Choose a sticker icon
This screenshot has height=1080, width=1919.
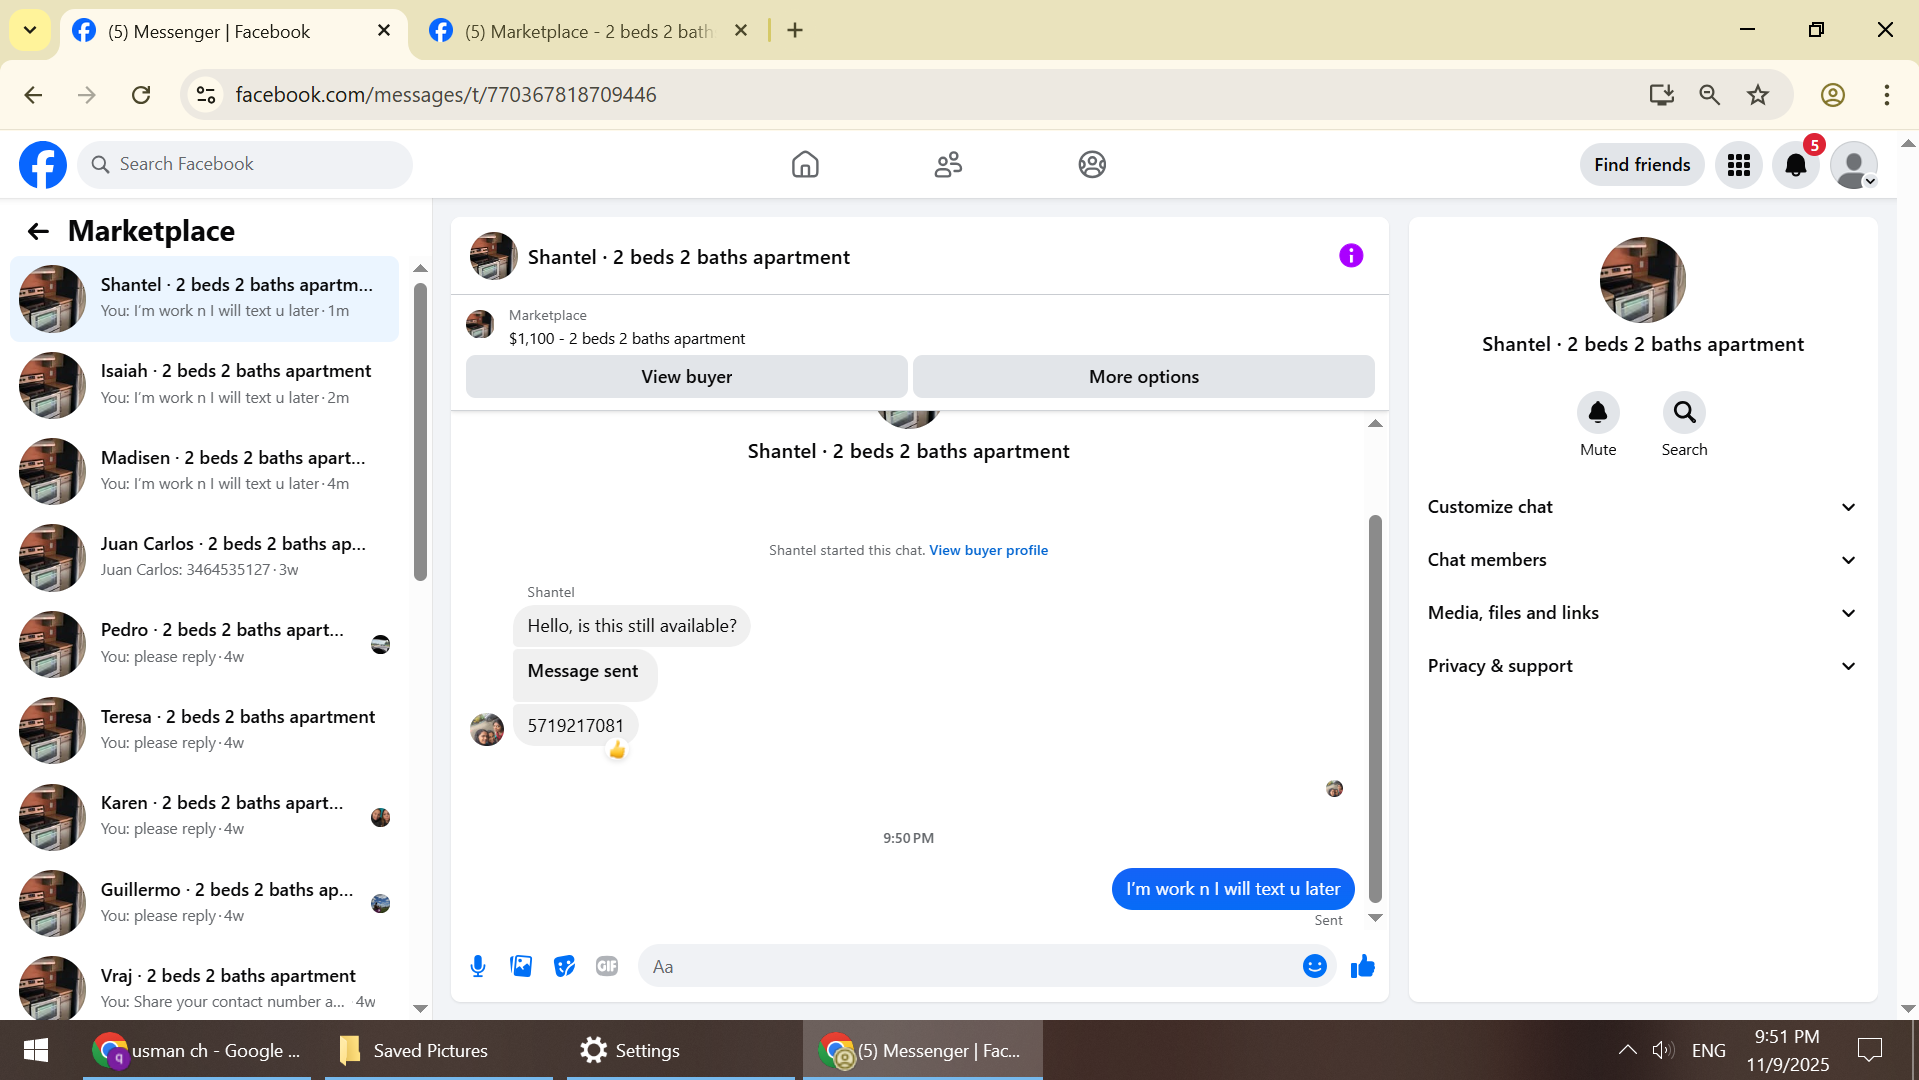coord(564,966)
